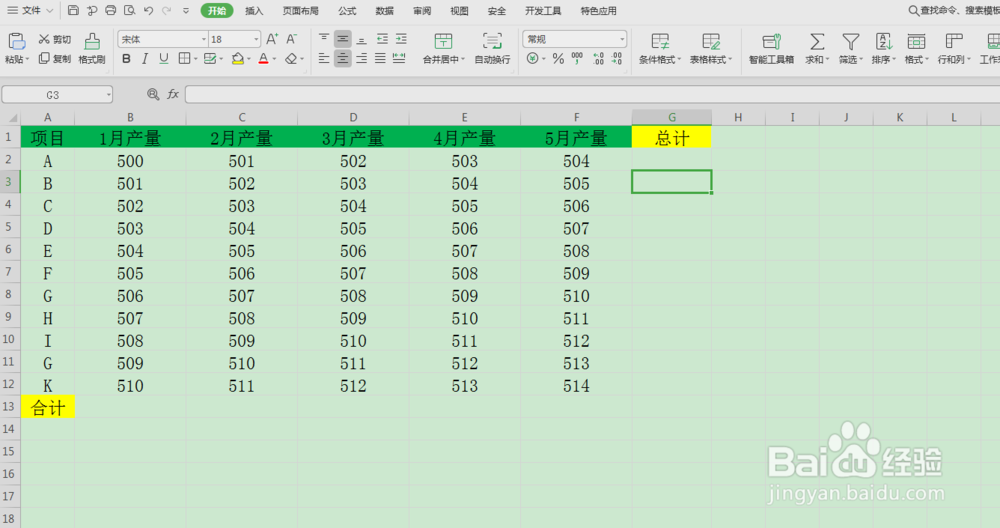Increase decimal places
The image size is (1000, 528).
click(598, 59)
